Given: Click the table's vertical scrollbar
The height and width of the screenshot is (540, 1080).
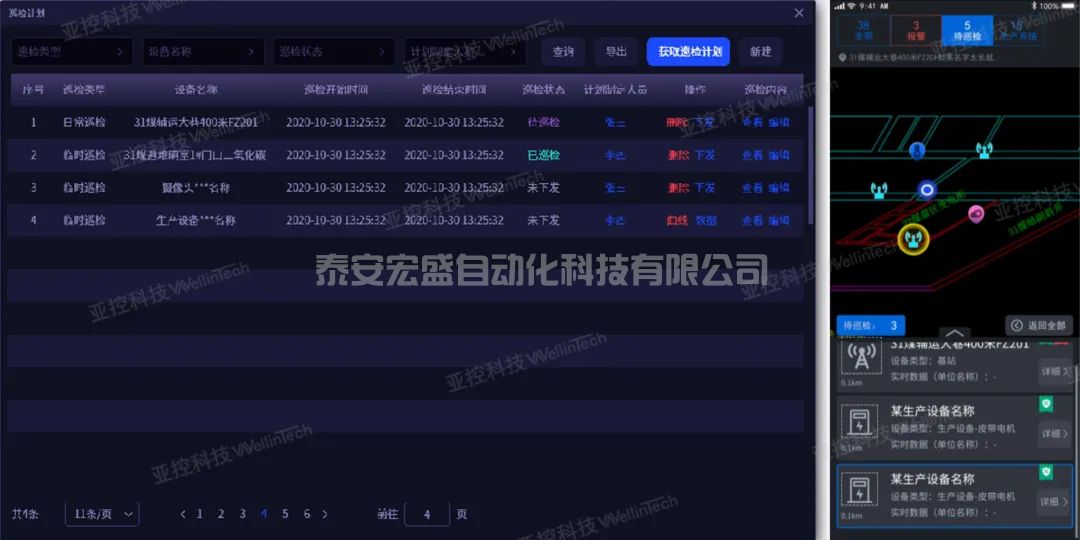Looking at the screenshot, I should click(x=810, y=165).
